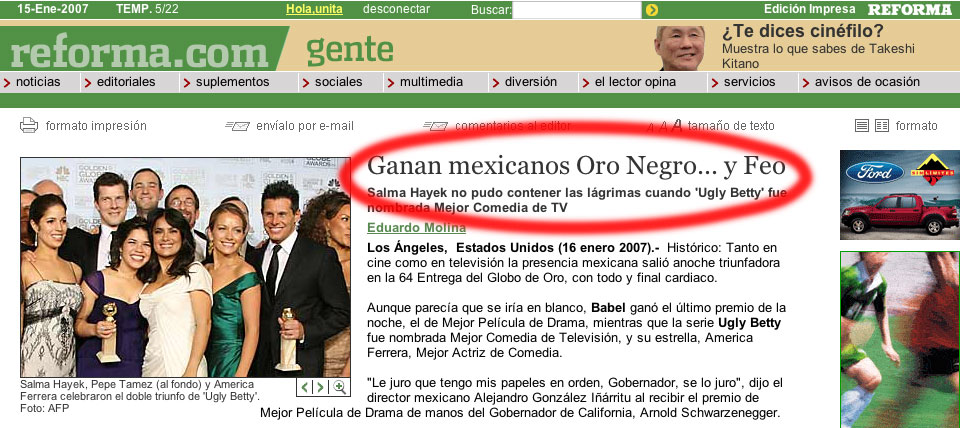Screen dimensions: 961x428
Task: Select two-column formato icon
Action: click(881, 126)
